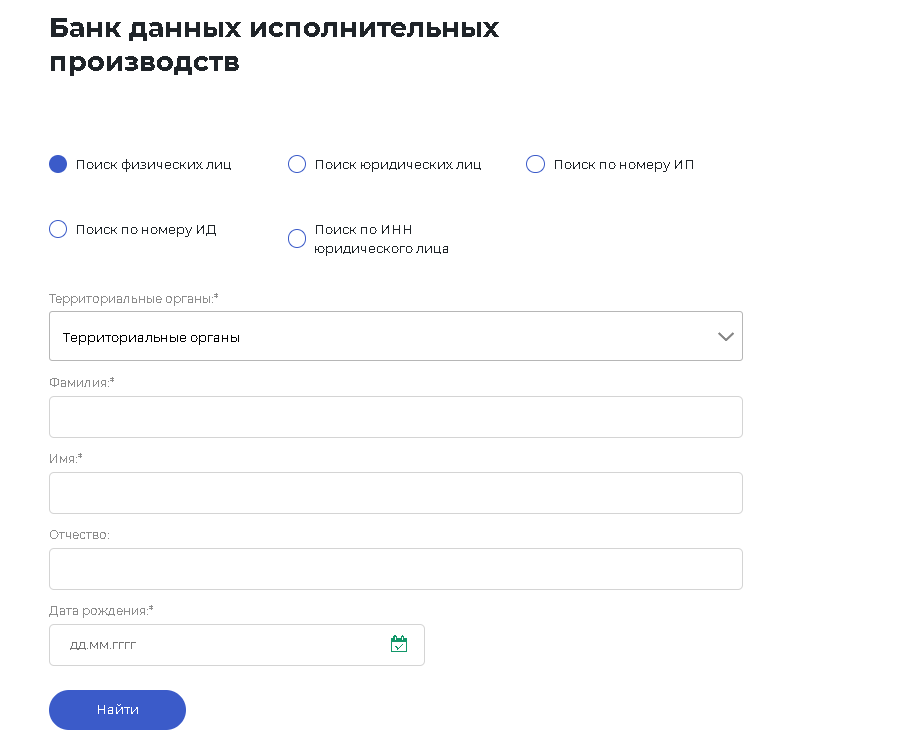The image size is (919, 744).
Task: Click the Поиск юридических лиц label text
Action: click(398, 165)
